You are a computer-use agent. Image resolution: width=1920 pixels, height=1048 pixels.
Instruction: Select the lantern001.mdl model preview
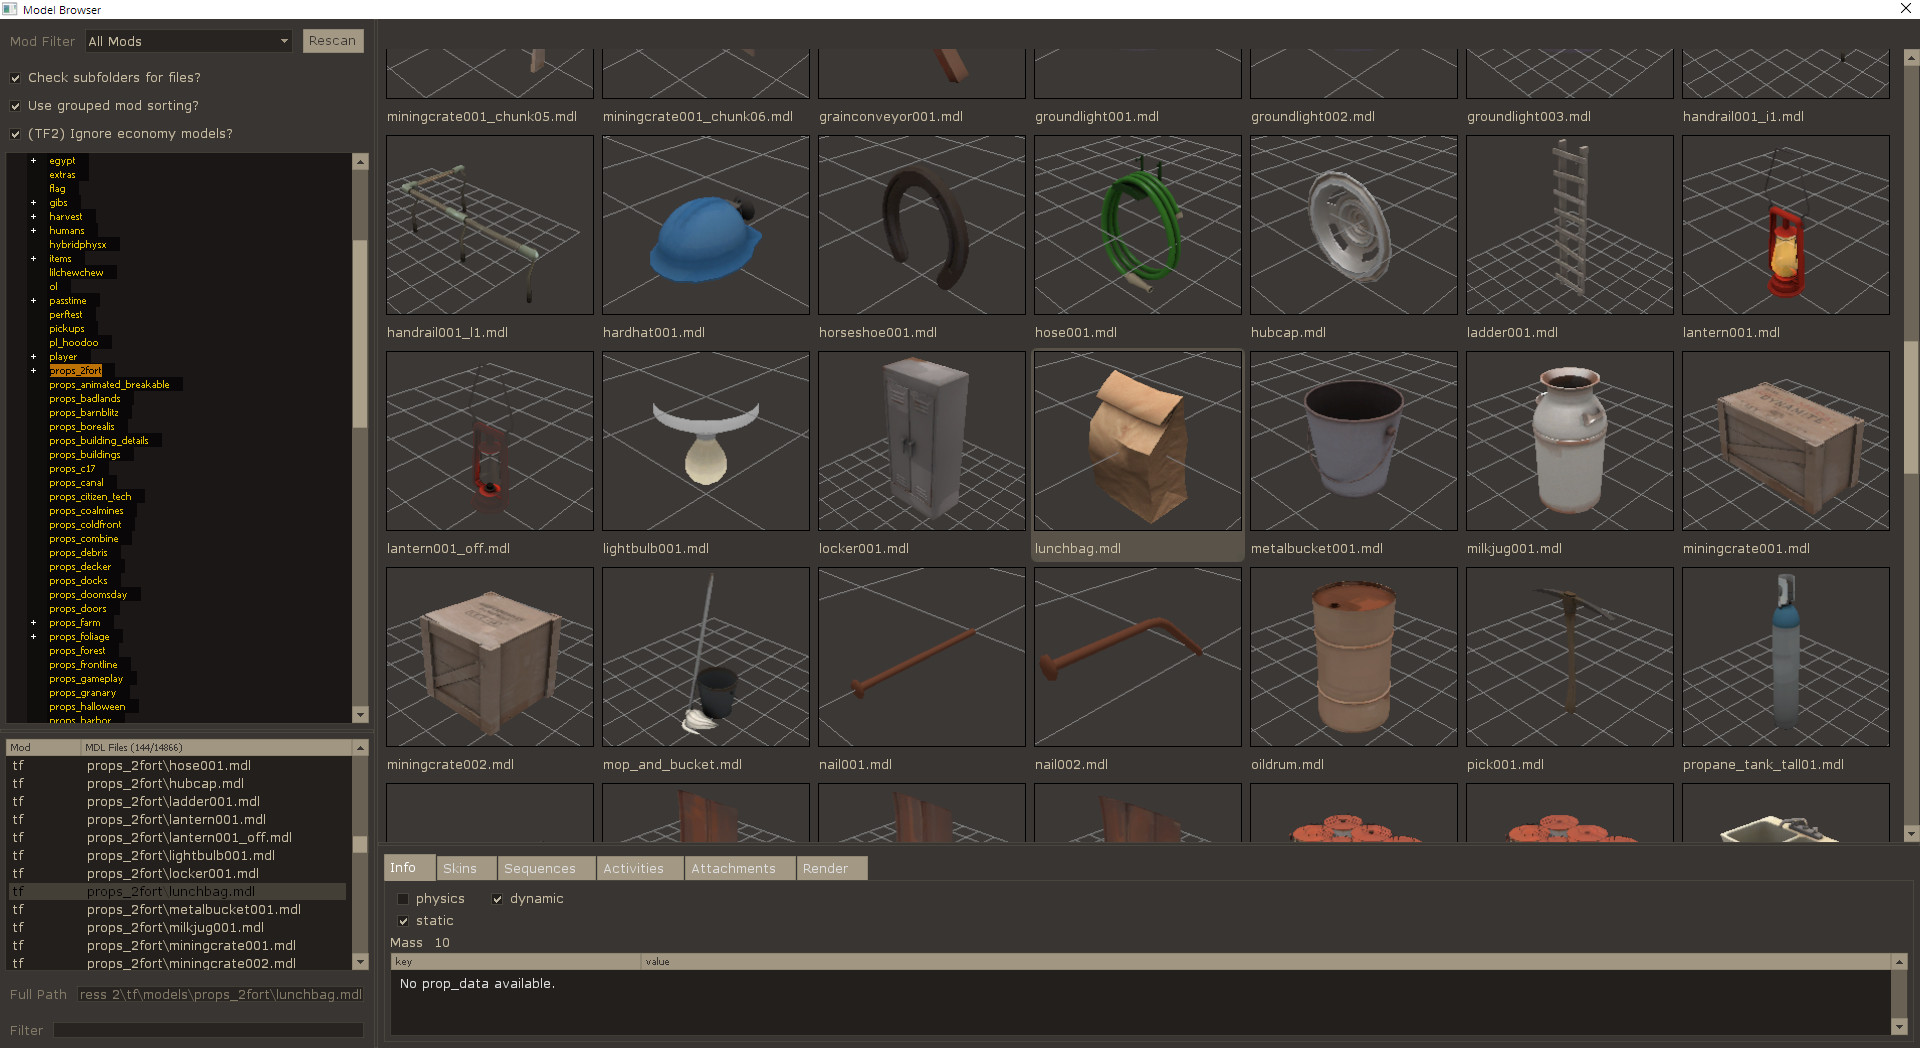[1785, 225]
